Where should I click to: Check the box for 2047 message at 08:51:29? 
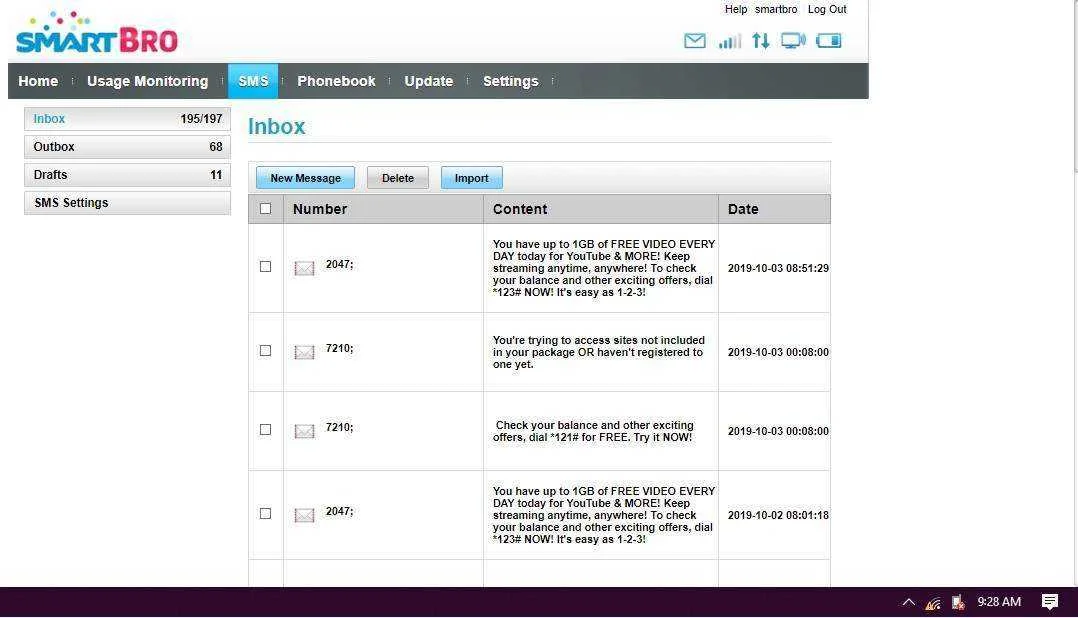coord(265,266)
